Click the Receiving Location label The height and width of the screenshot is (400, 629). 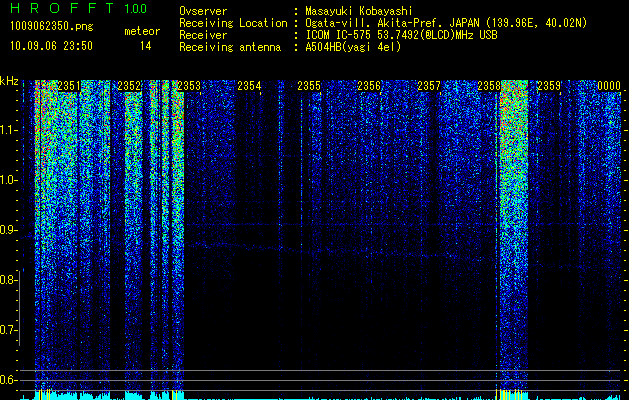[233, 23]
